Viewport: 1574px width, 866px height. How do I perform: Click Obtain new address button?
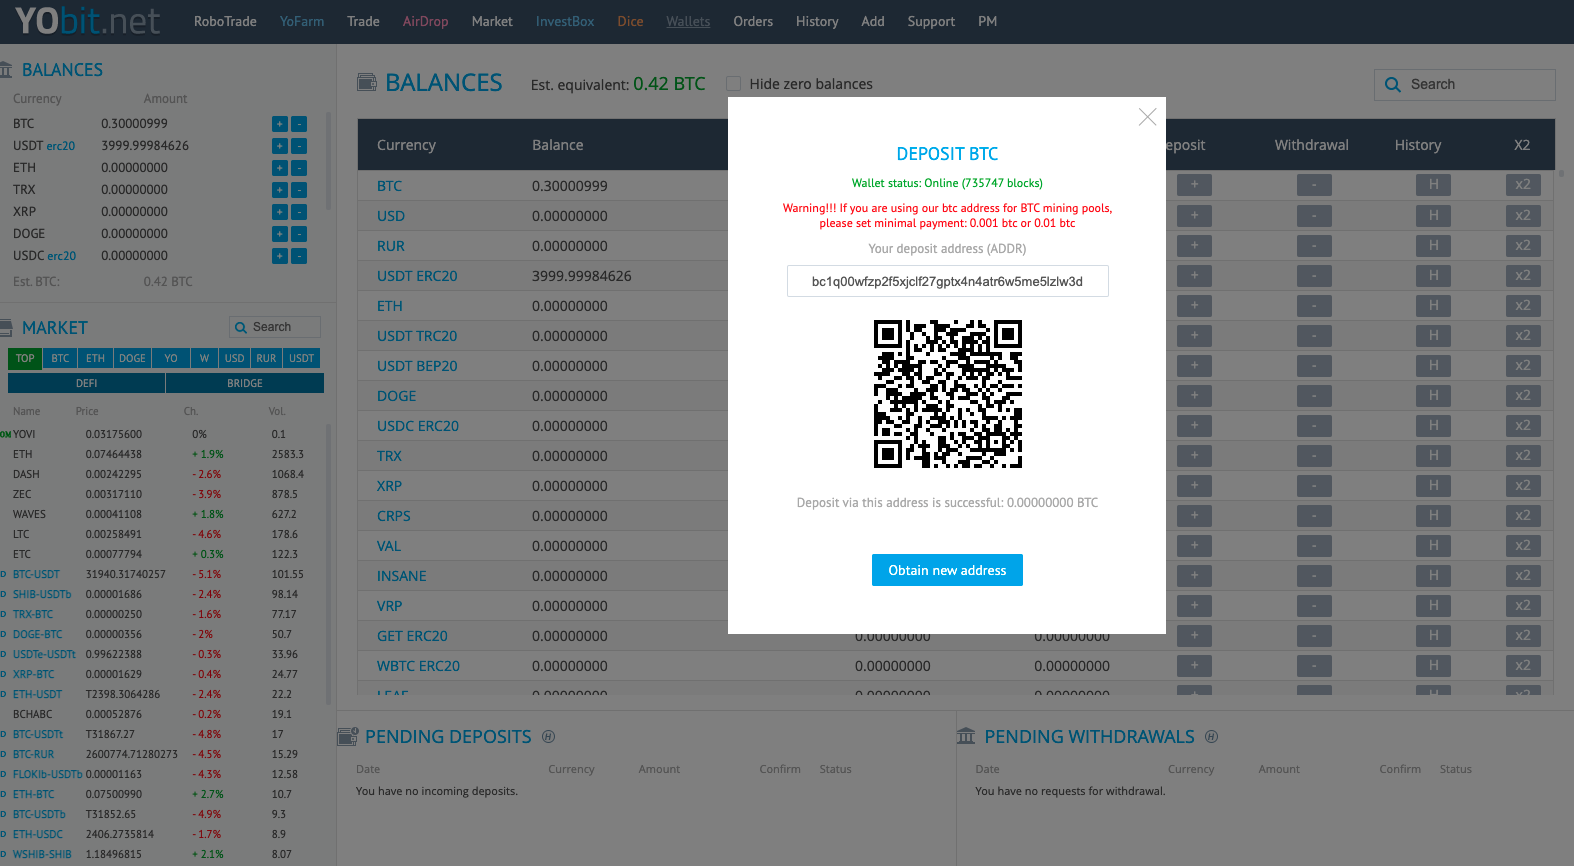(x=947, y=570)
